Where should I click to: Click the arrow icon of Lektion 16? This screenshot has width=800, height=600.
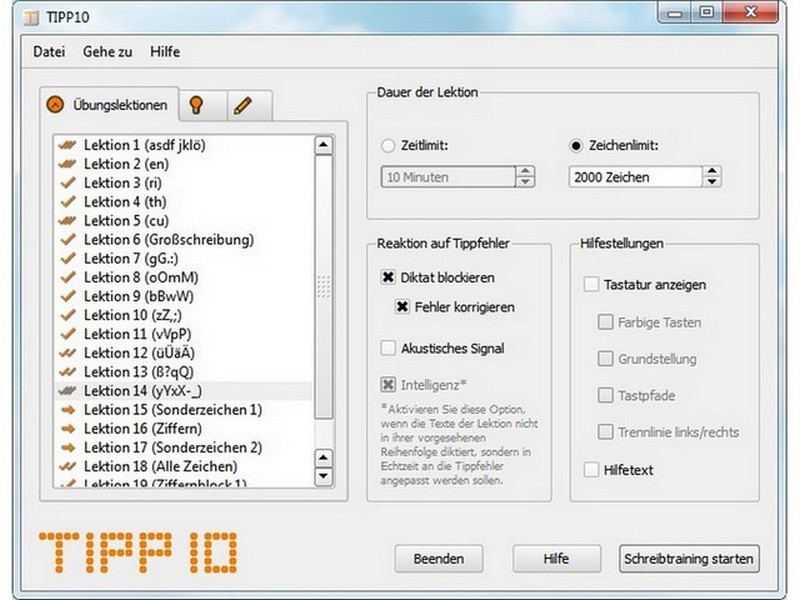(68, 429)
